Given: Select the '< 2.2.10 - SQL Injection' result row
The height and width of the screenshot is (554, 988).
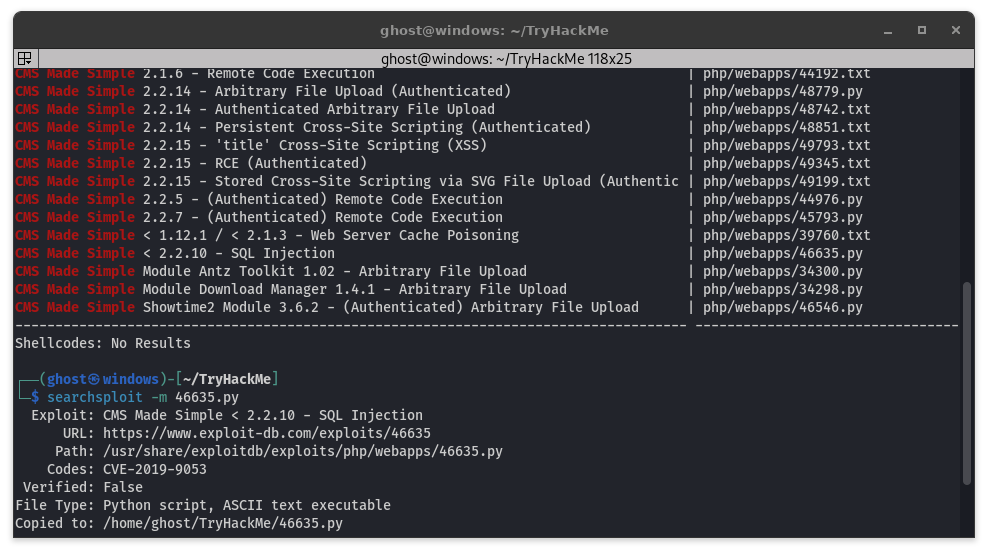Looking at the screenshot, I should click(239, 253).
